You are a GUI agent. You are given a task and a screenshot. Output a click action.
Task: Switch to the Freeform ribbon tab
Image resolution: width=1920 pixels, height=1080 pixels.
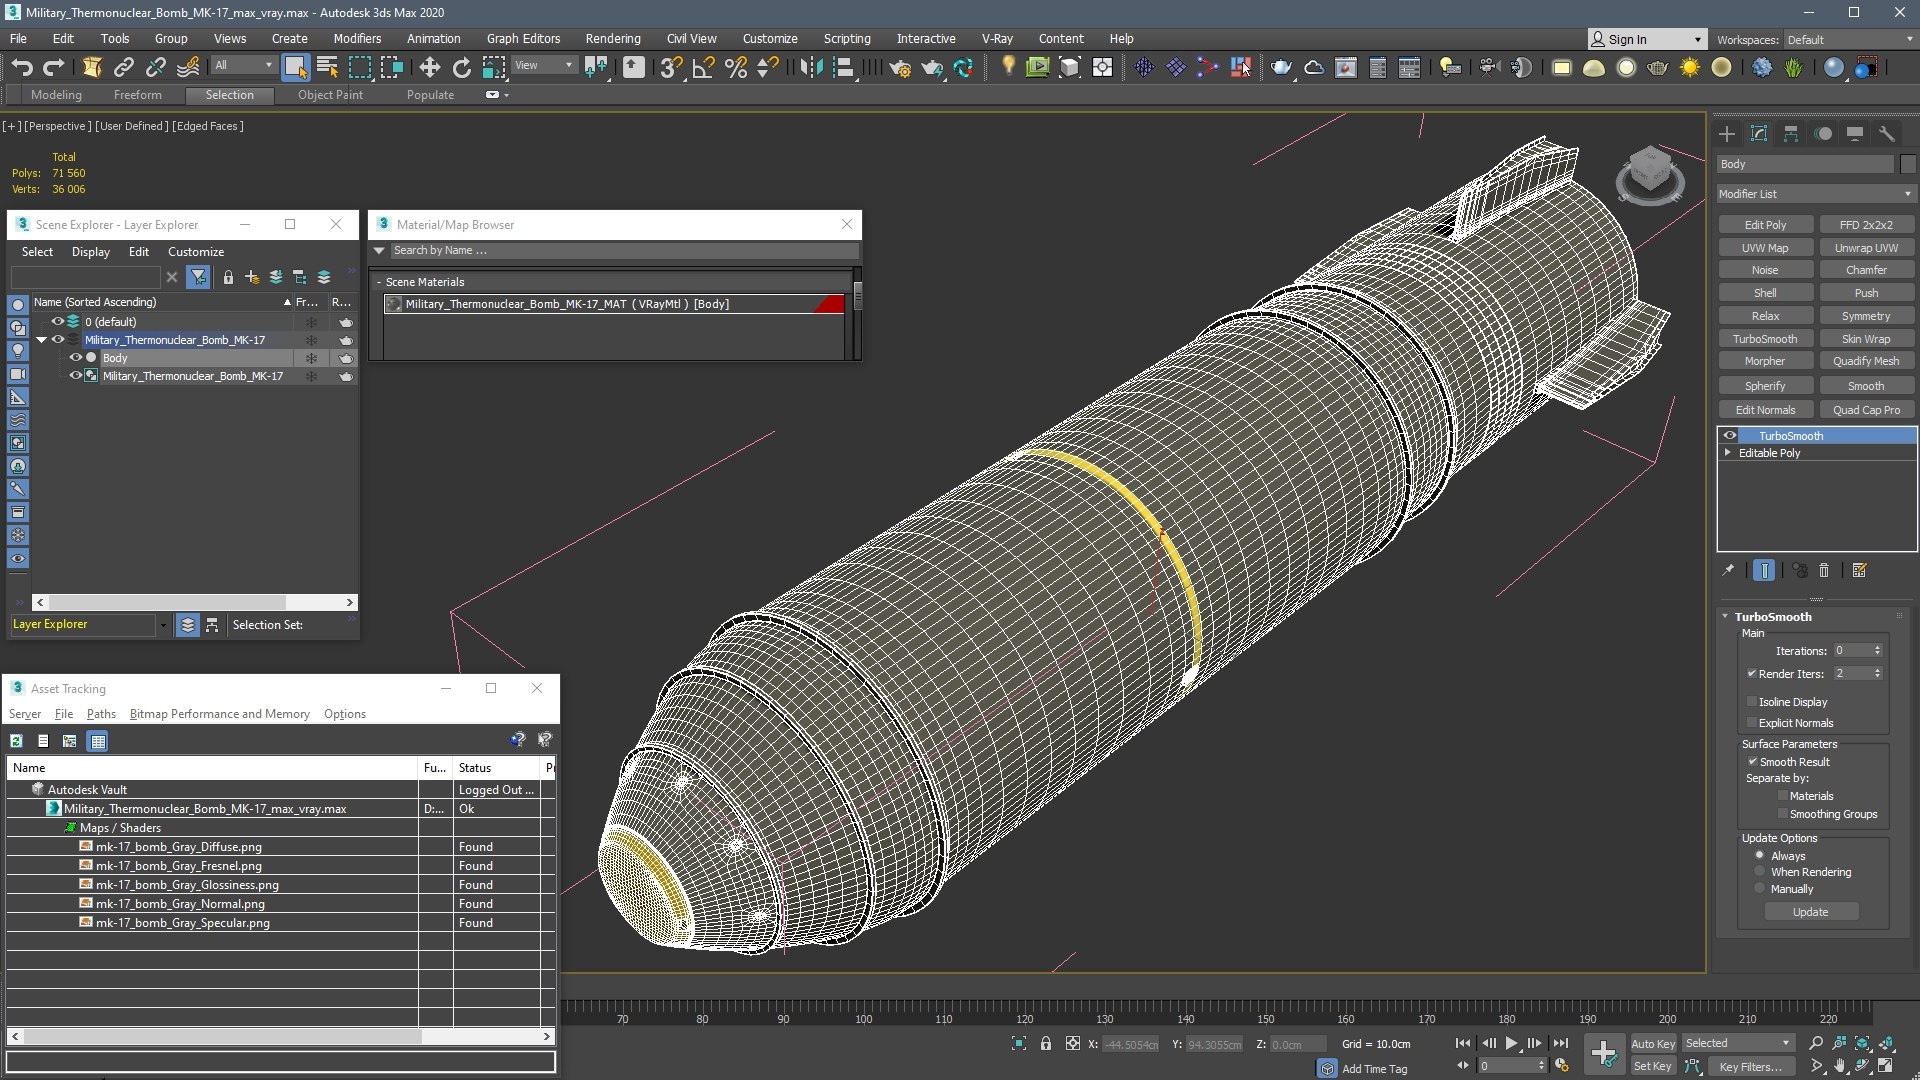[137, 95]
